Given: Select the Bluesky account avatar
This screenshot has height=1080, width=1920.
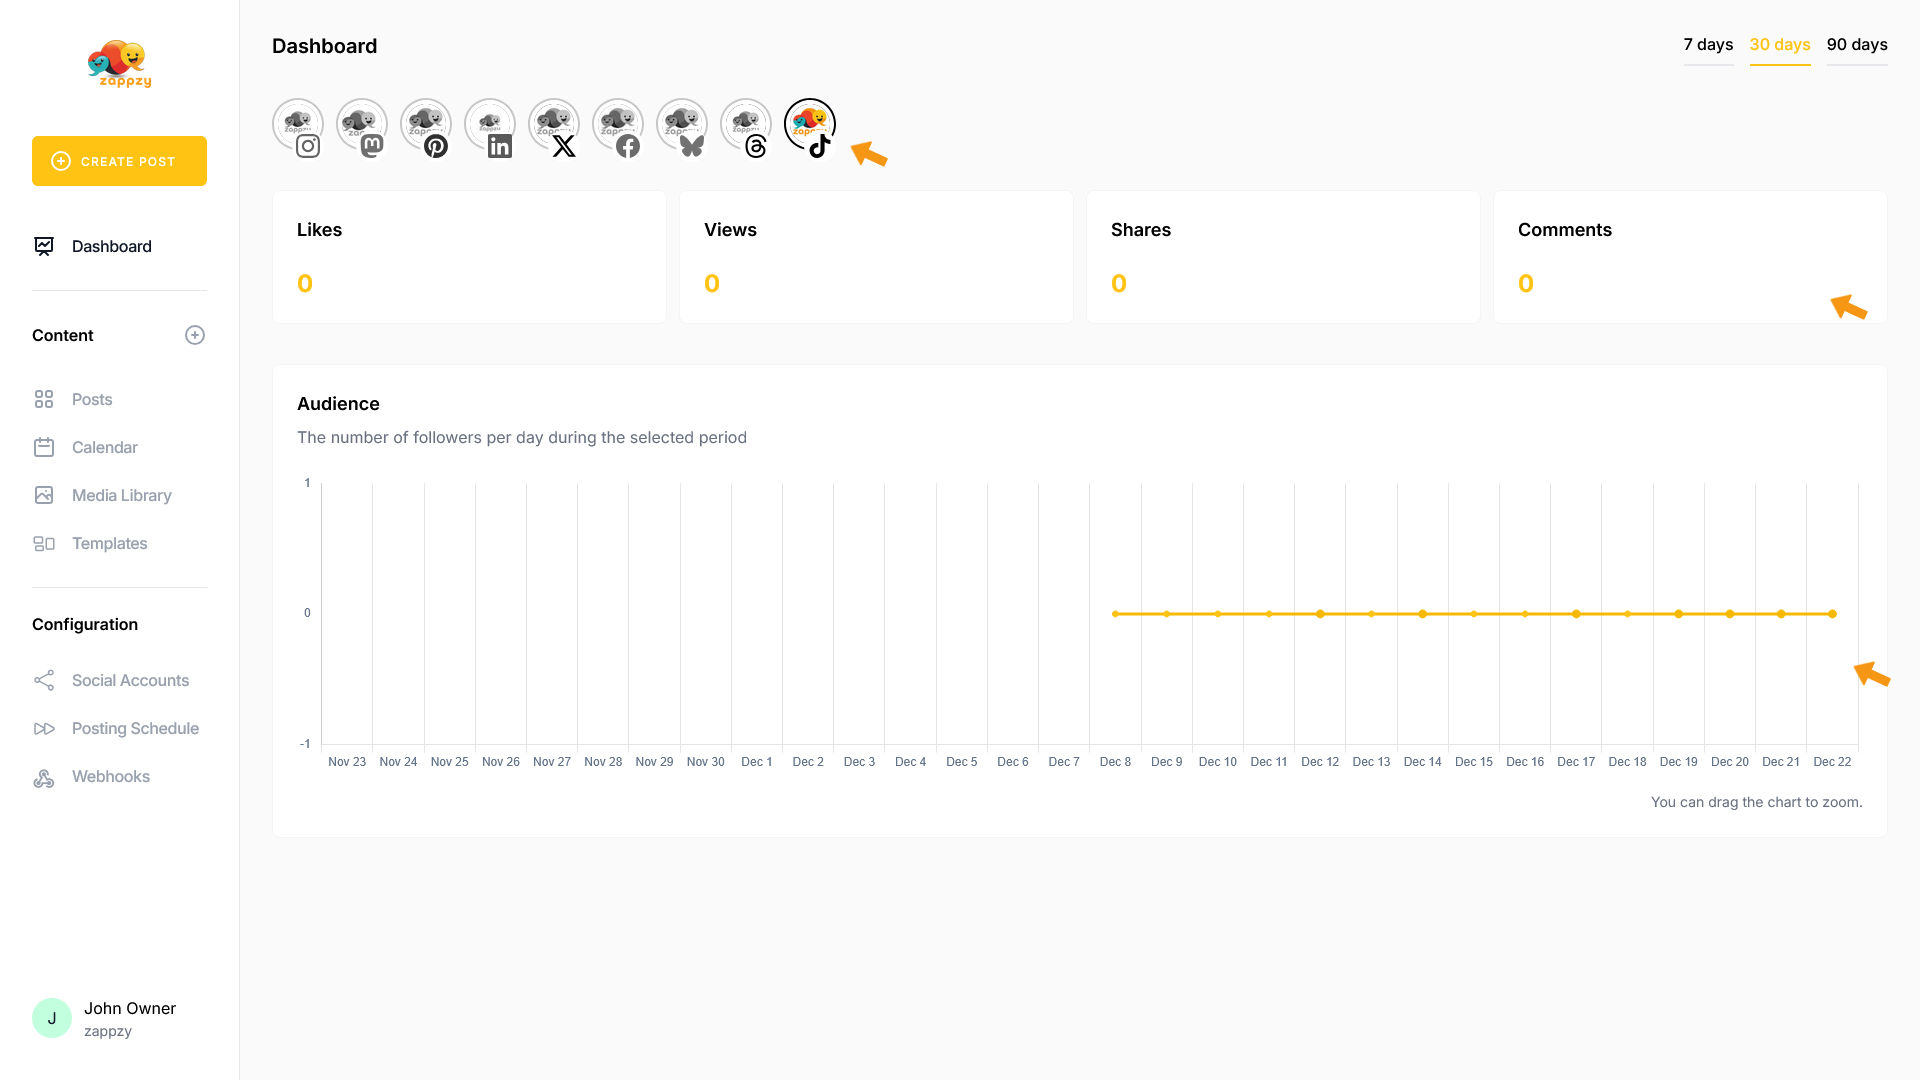Looking at the screenshot, I should pos(682,125).
